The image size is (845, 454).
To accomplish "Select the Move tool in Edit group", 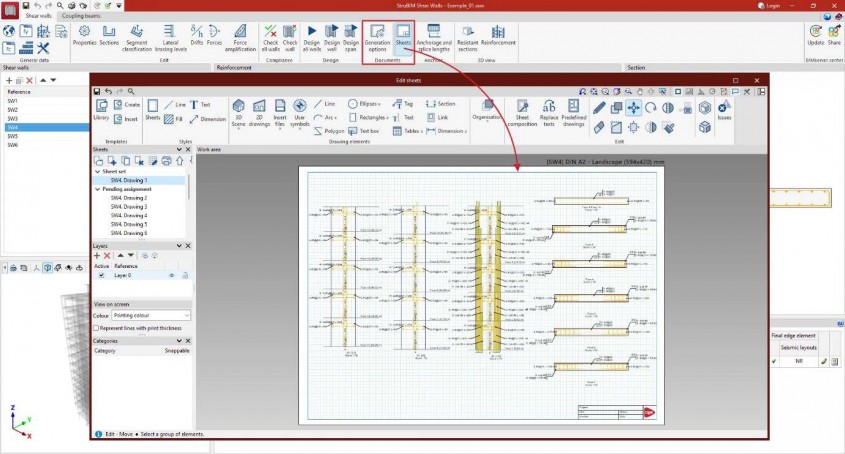I will point(634,108).
